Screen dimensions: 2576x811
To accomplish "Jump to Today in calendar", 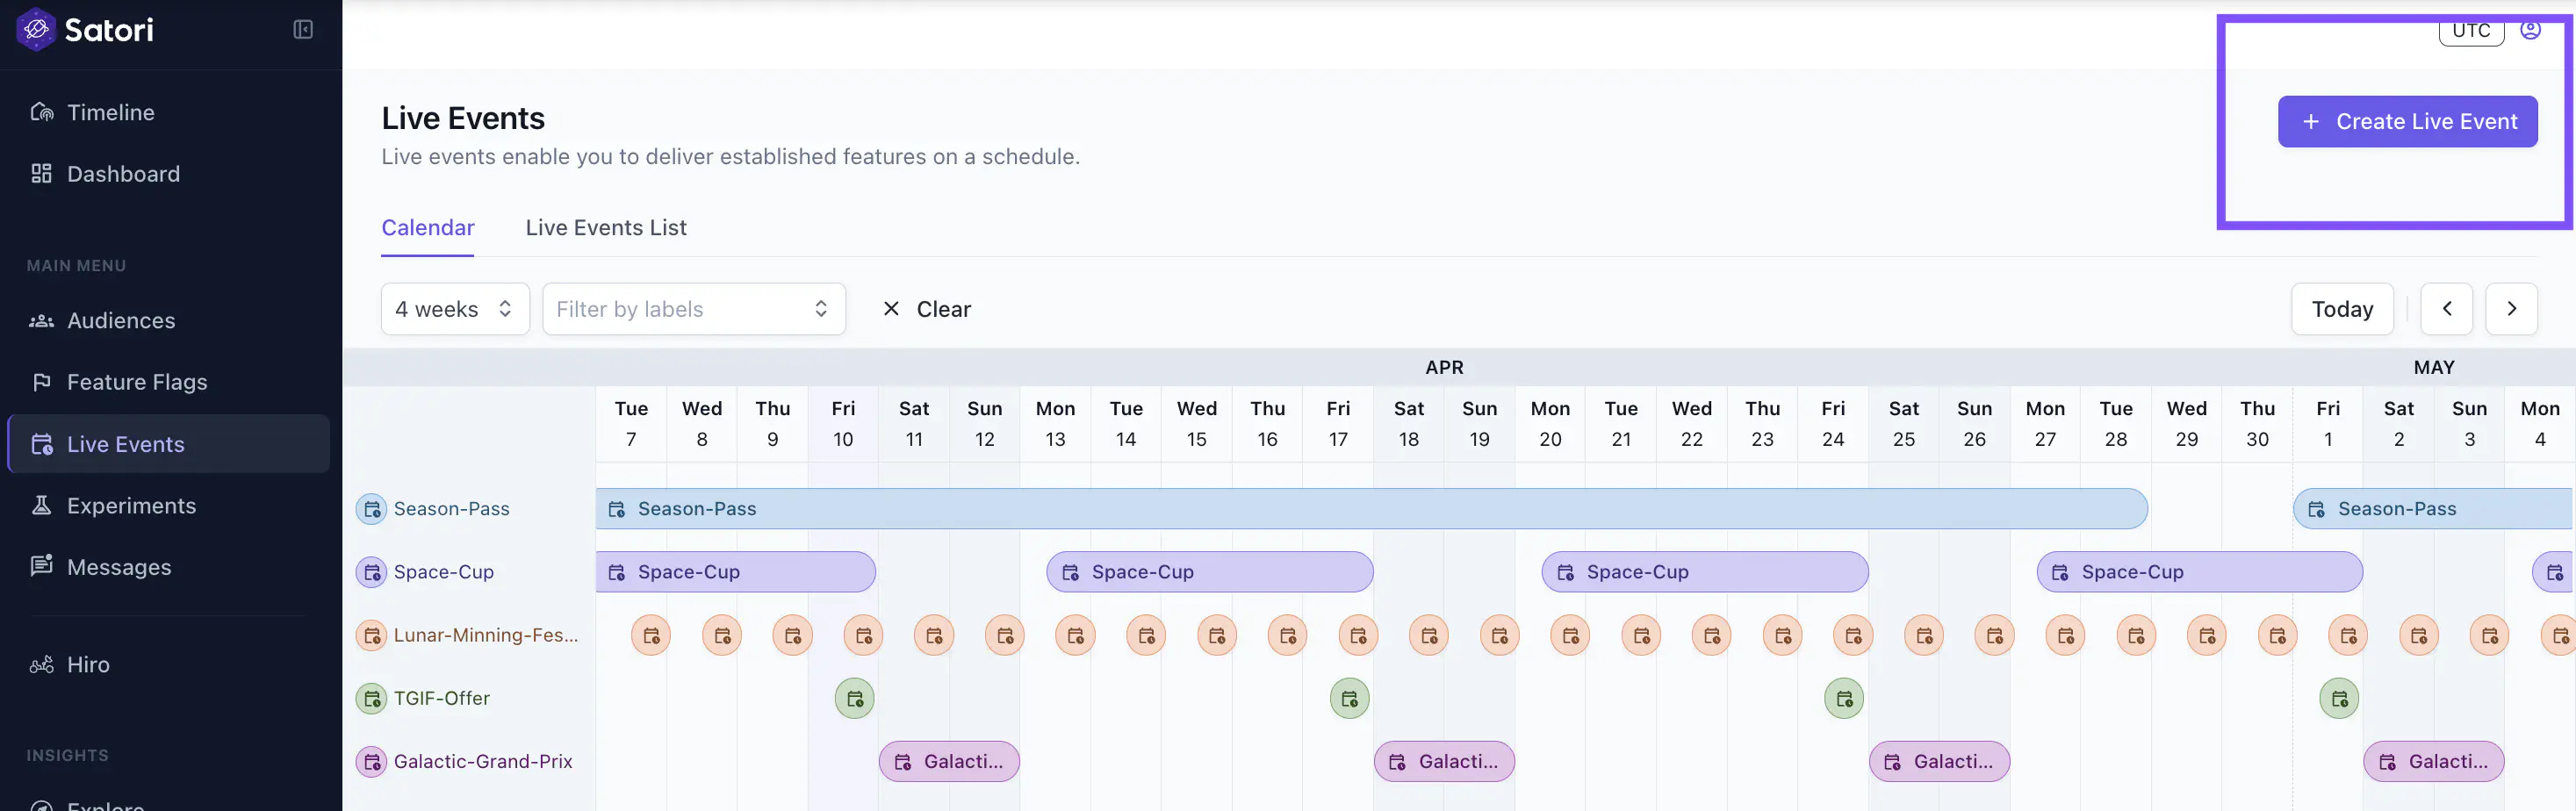I will coord(2341,309).
